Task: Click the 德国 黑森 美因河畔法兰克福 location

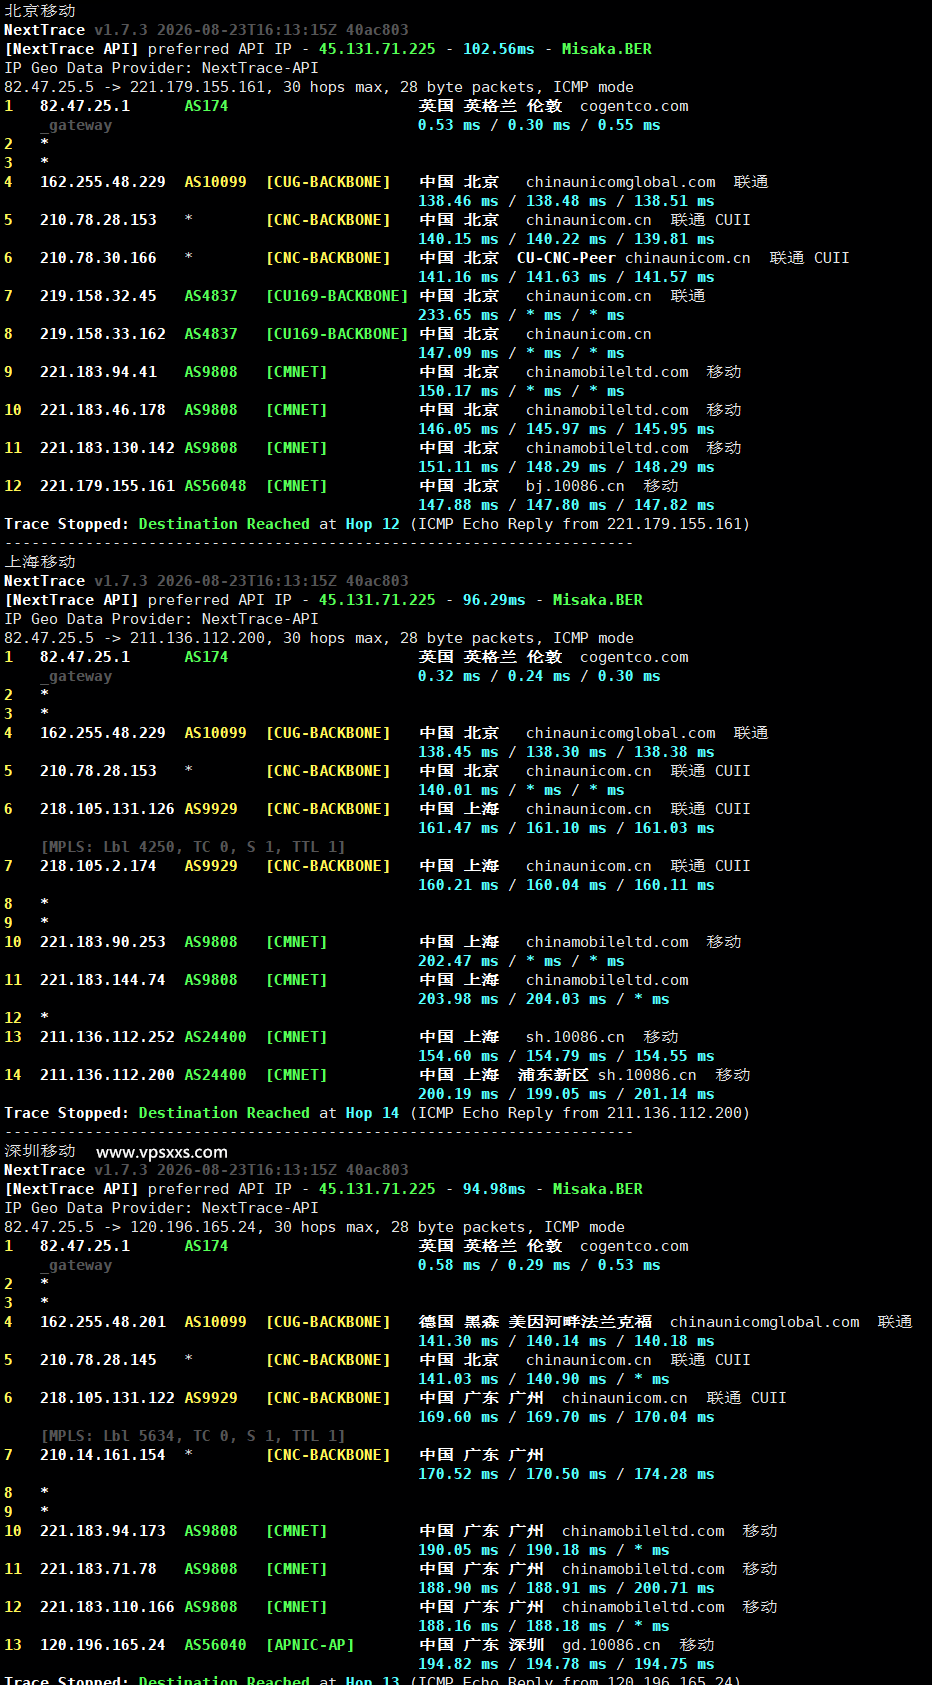Action: 535,1322
